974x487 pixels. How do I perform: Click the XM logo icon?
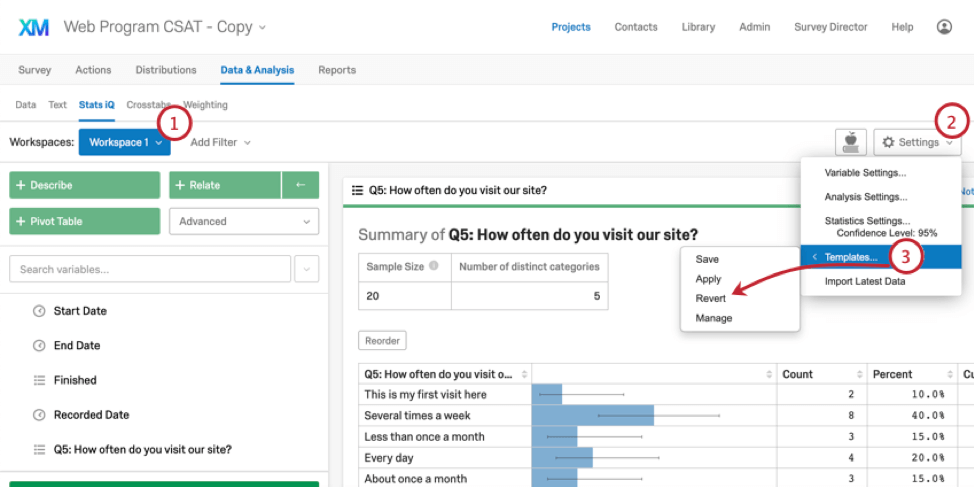[34, 27]
